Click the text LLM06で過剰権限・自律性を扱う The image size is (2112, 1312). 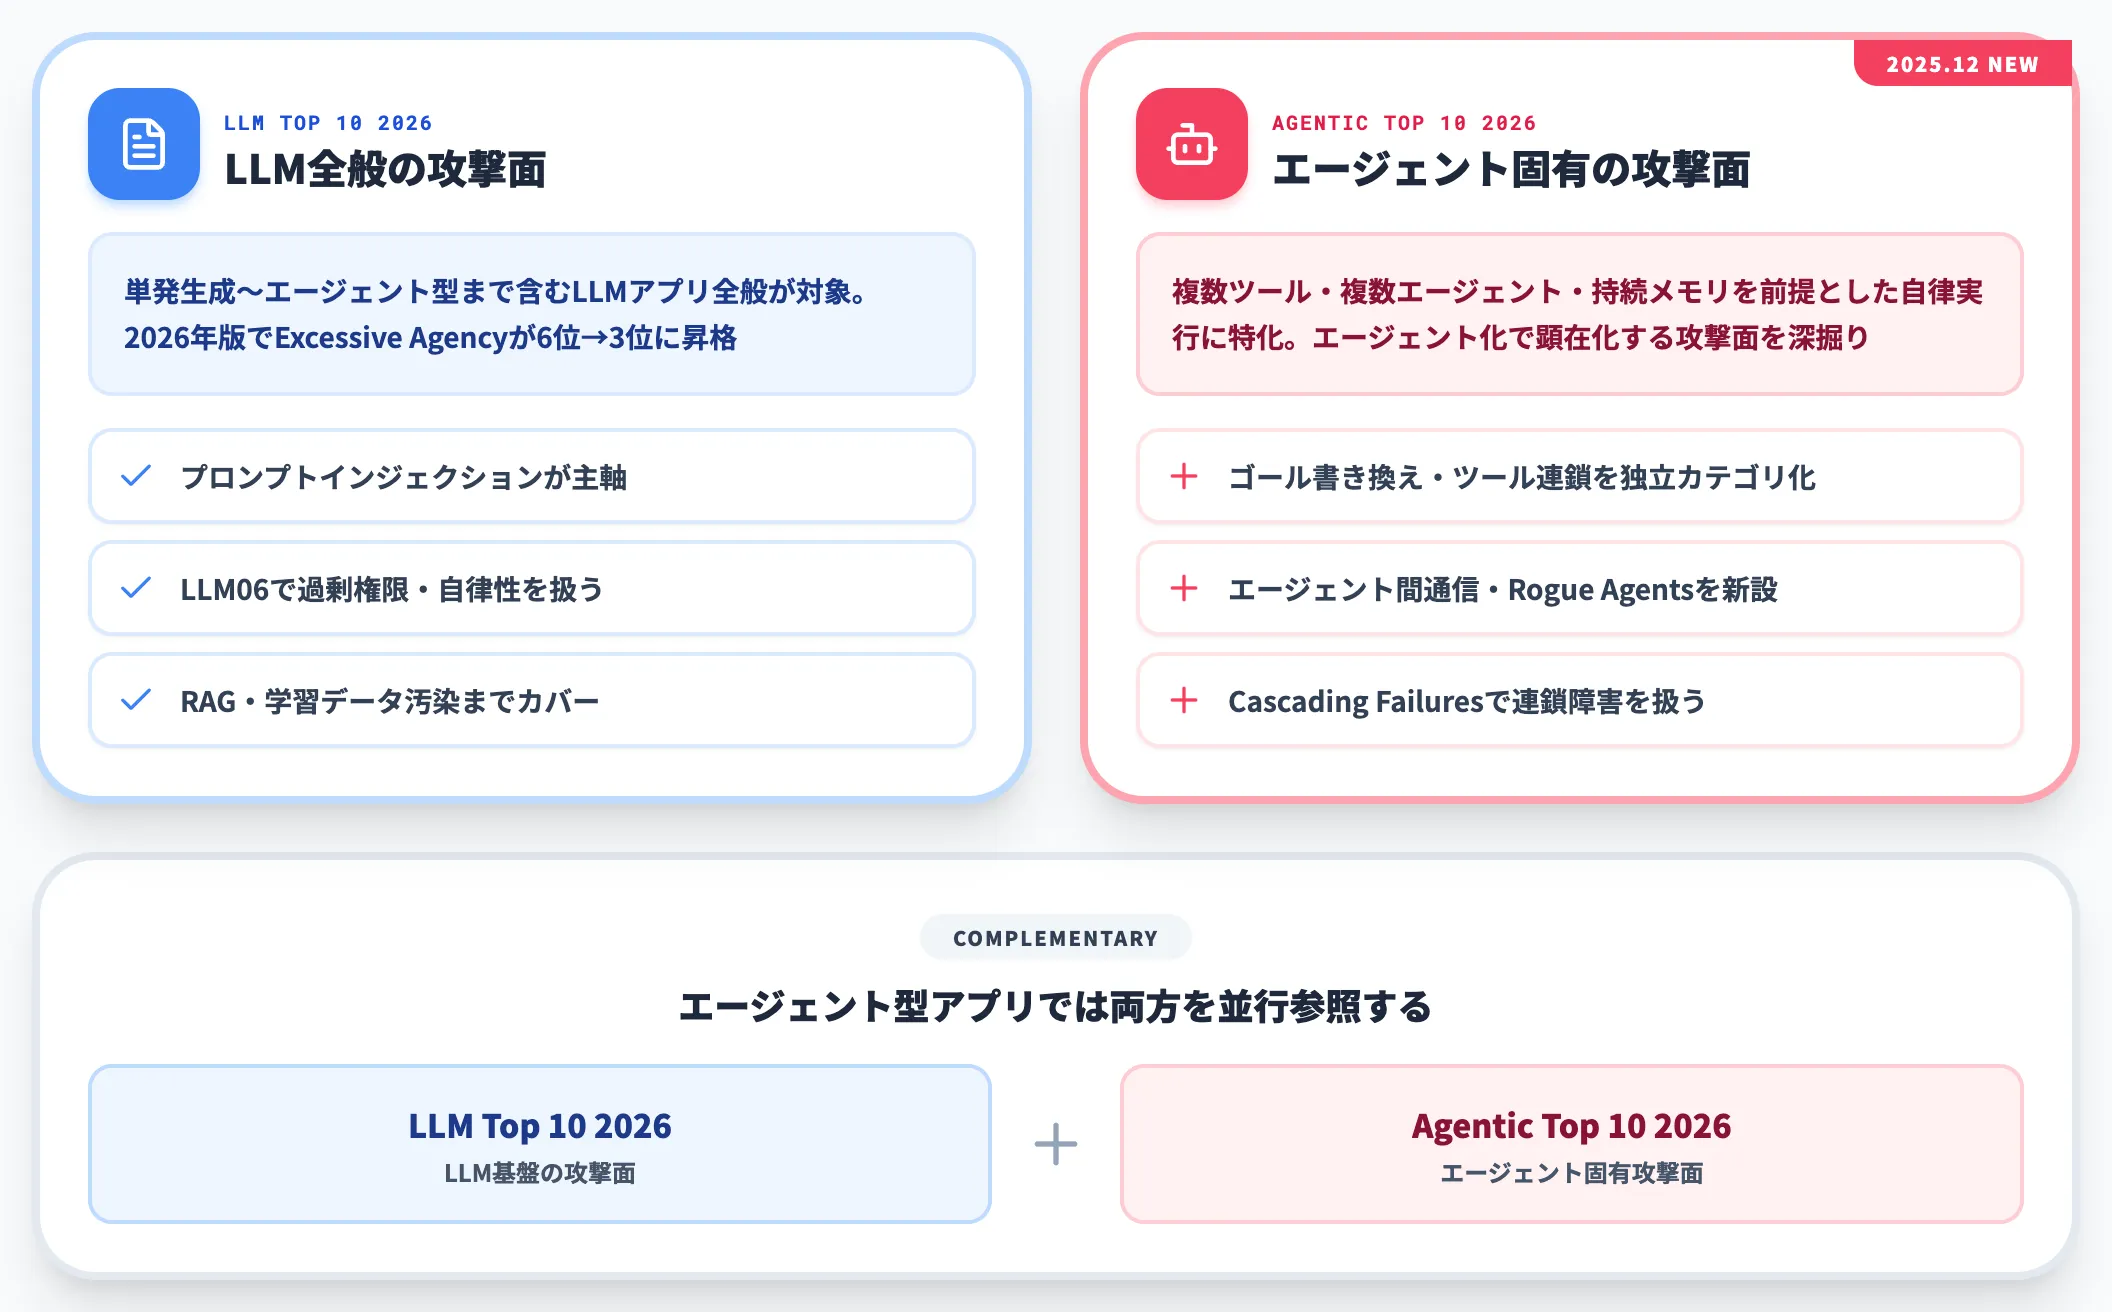[392, 589]
